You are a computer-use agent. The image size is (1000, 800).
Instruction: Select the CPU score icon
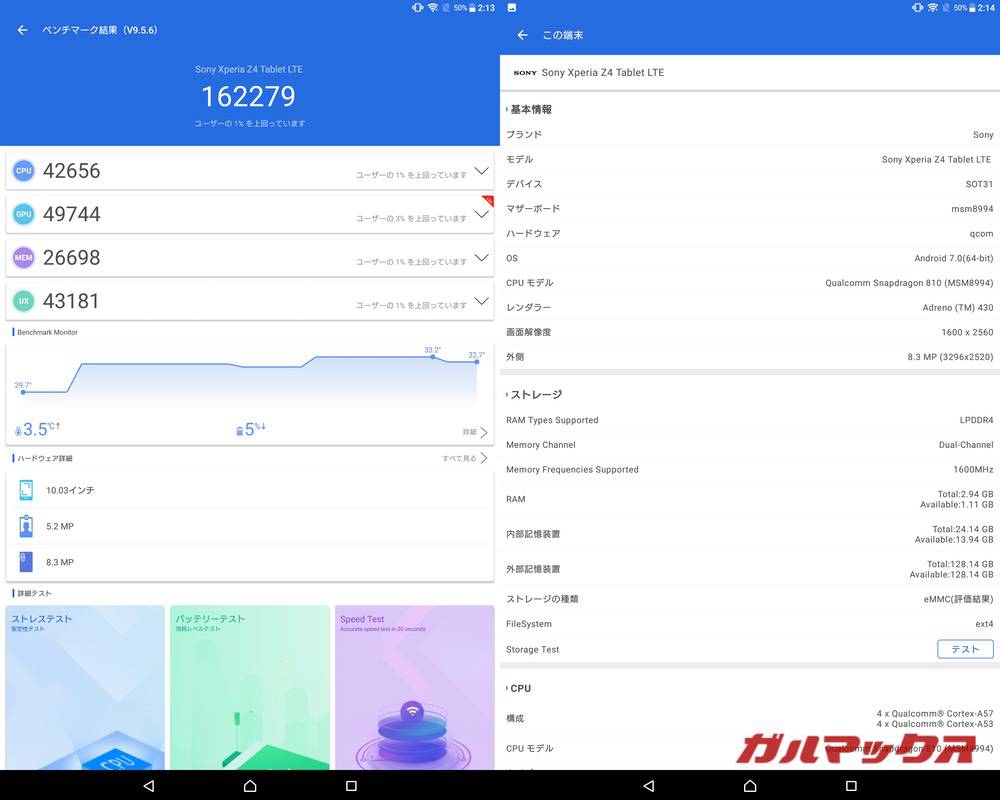23,170
